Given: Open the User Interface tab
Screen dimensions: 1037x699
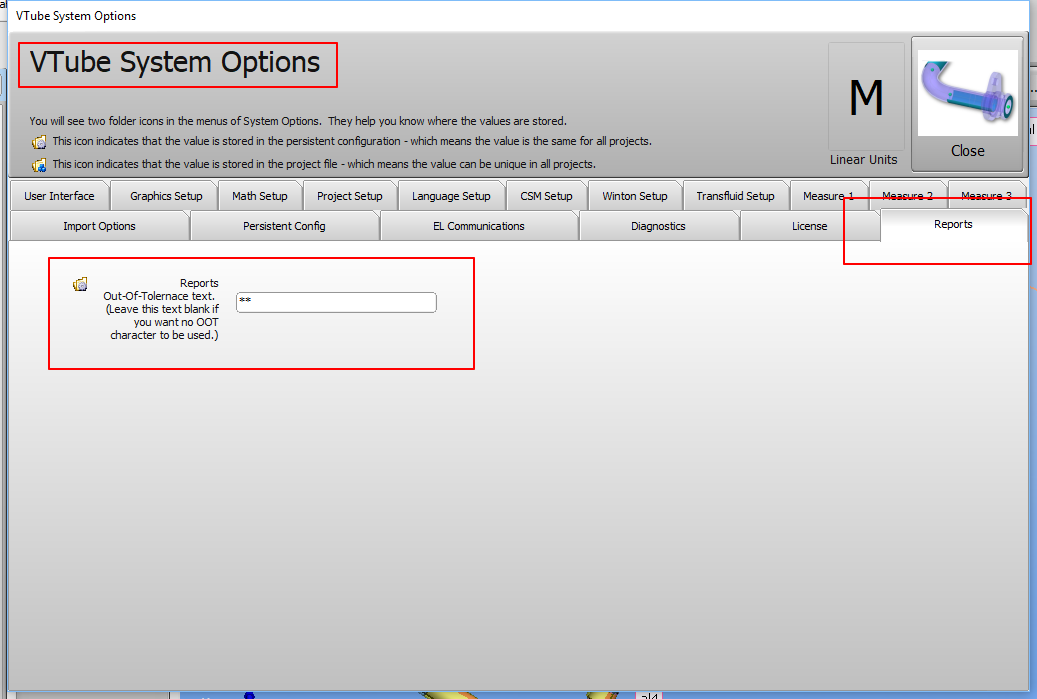Looking at the screenshot, I should click(59, 196).
